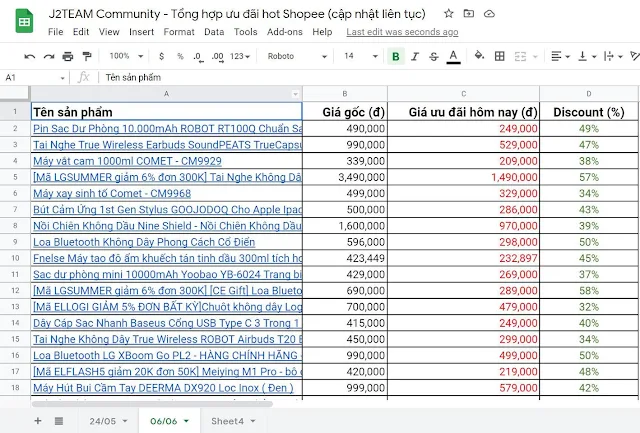
Task: Increase decimal places
Action: tap(218, 57)
